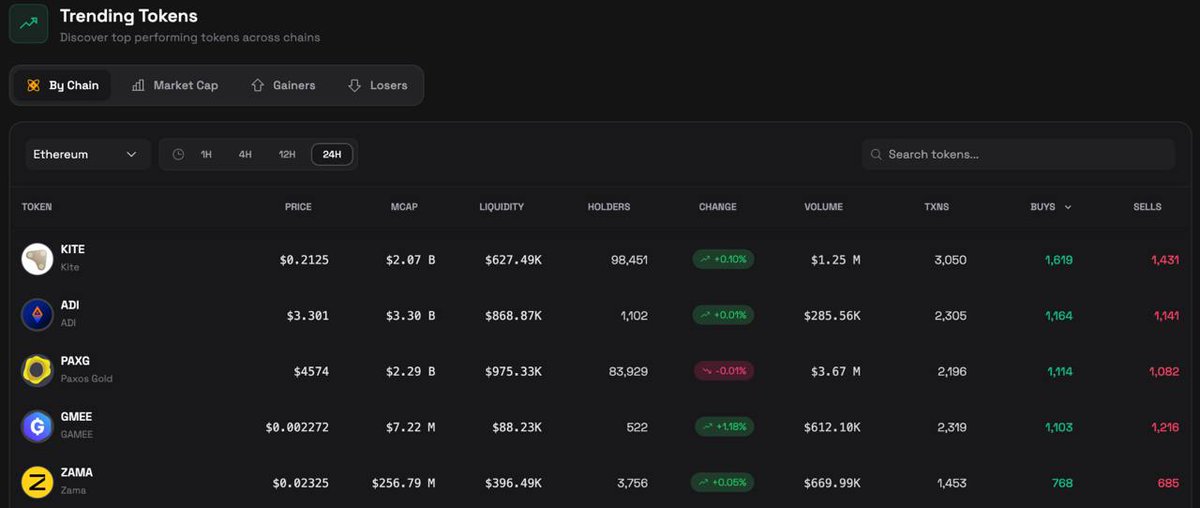Click the $627.49K liquidity value
Screen dimensions: 1200x508
click(514, 260)
